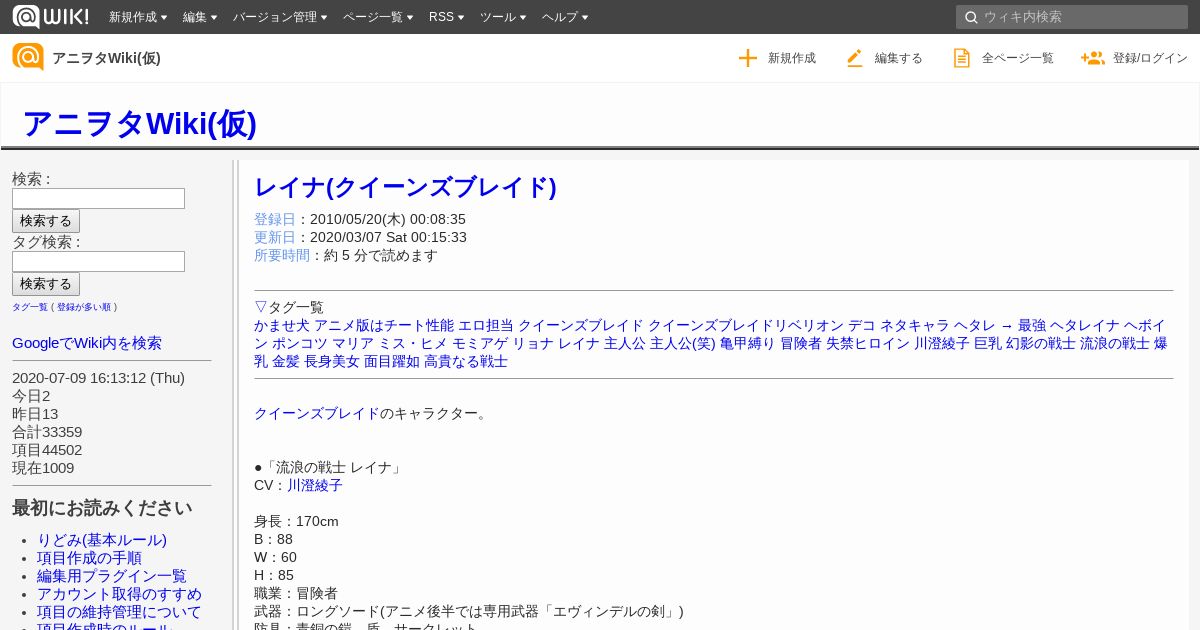Click the pencil icon for 編集する
1200x630 pixels.
854,58
